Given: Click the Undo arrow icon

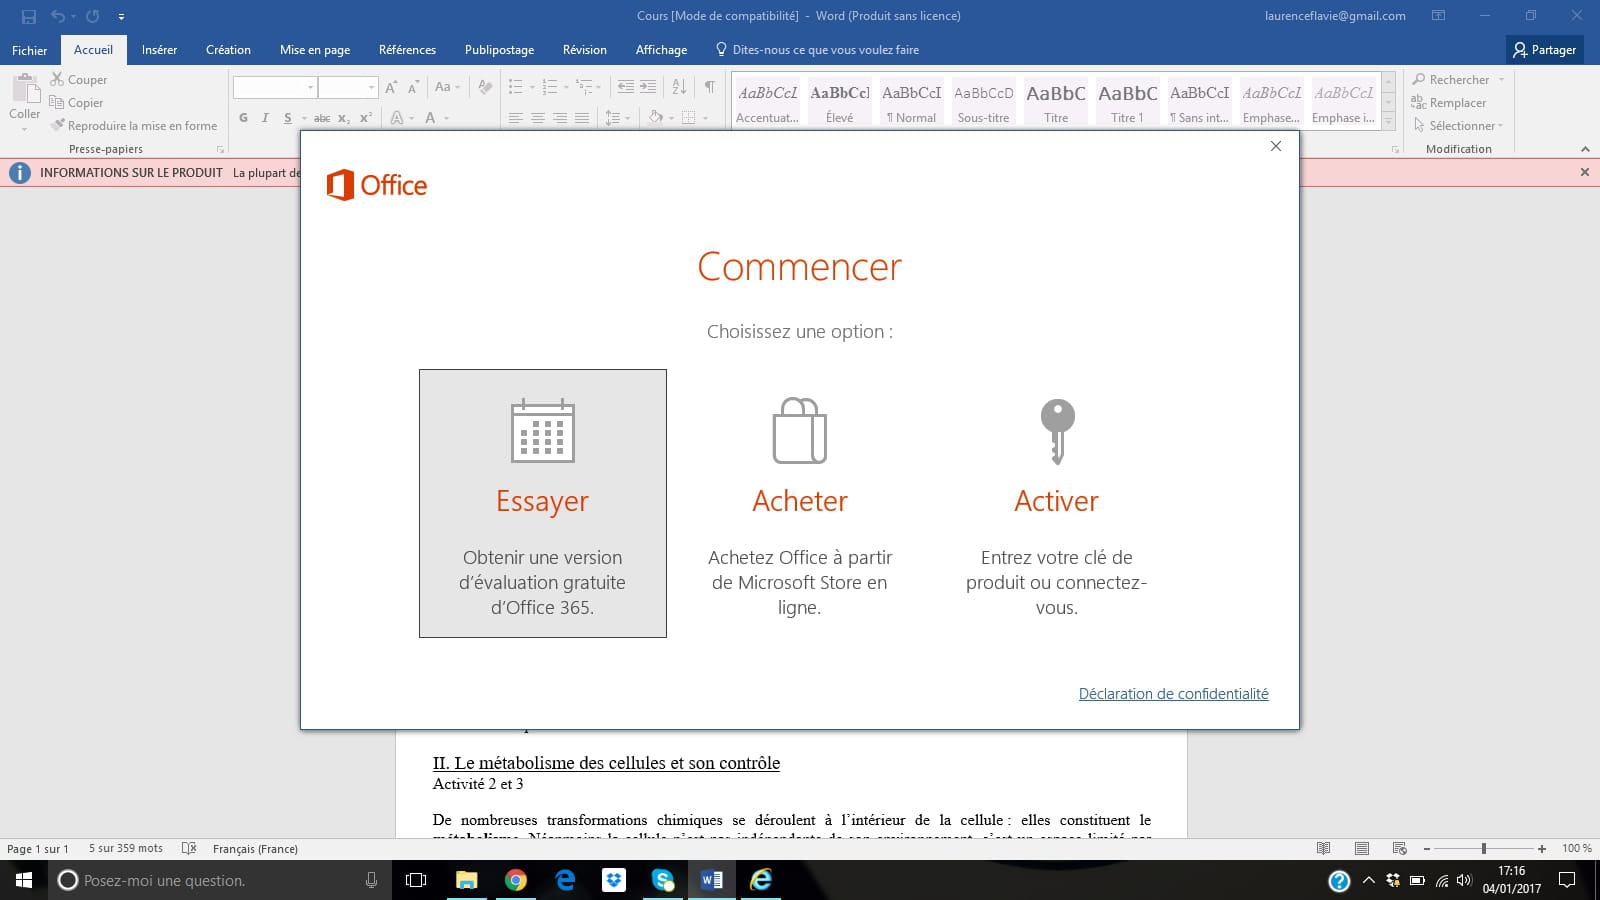Looking at the screenshot, I should click(58, 16).
